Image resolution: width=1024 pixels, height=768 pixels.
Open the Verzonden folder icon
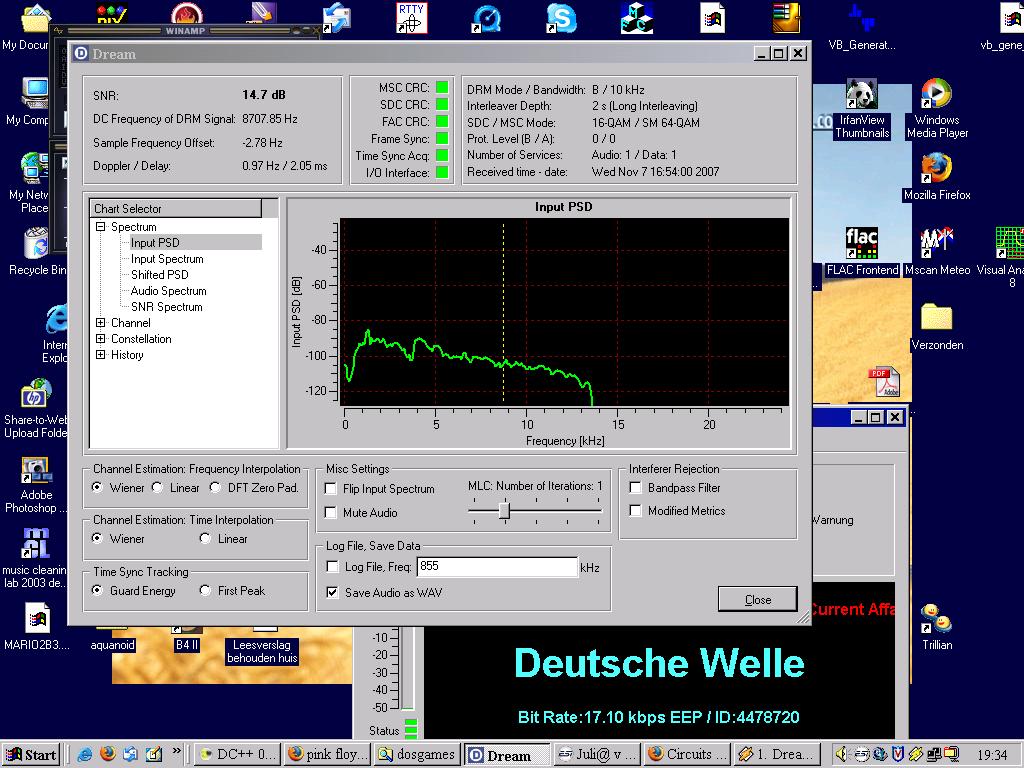click(937, 320)
